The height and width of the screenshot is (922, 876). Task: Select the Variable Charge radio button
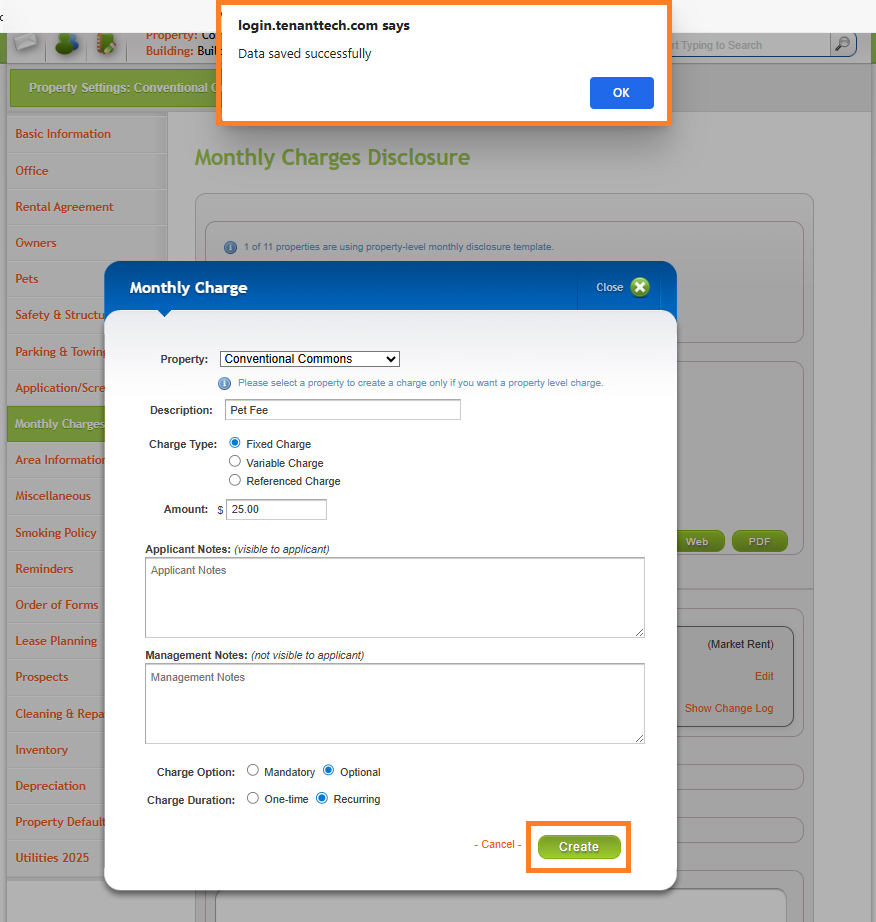235,462
